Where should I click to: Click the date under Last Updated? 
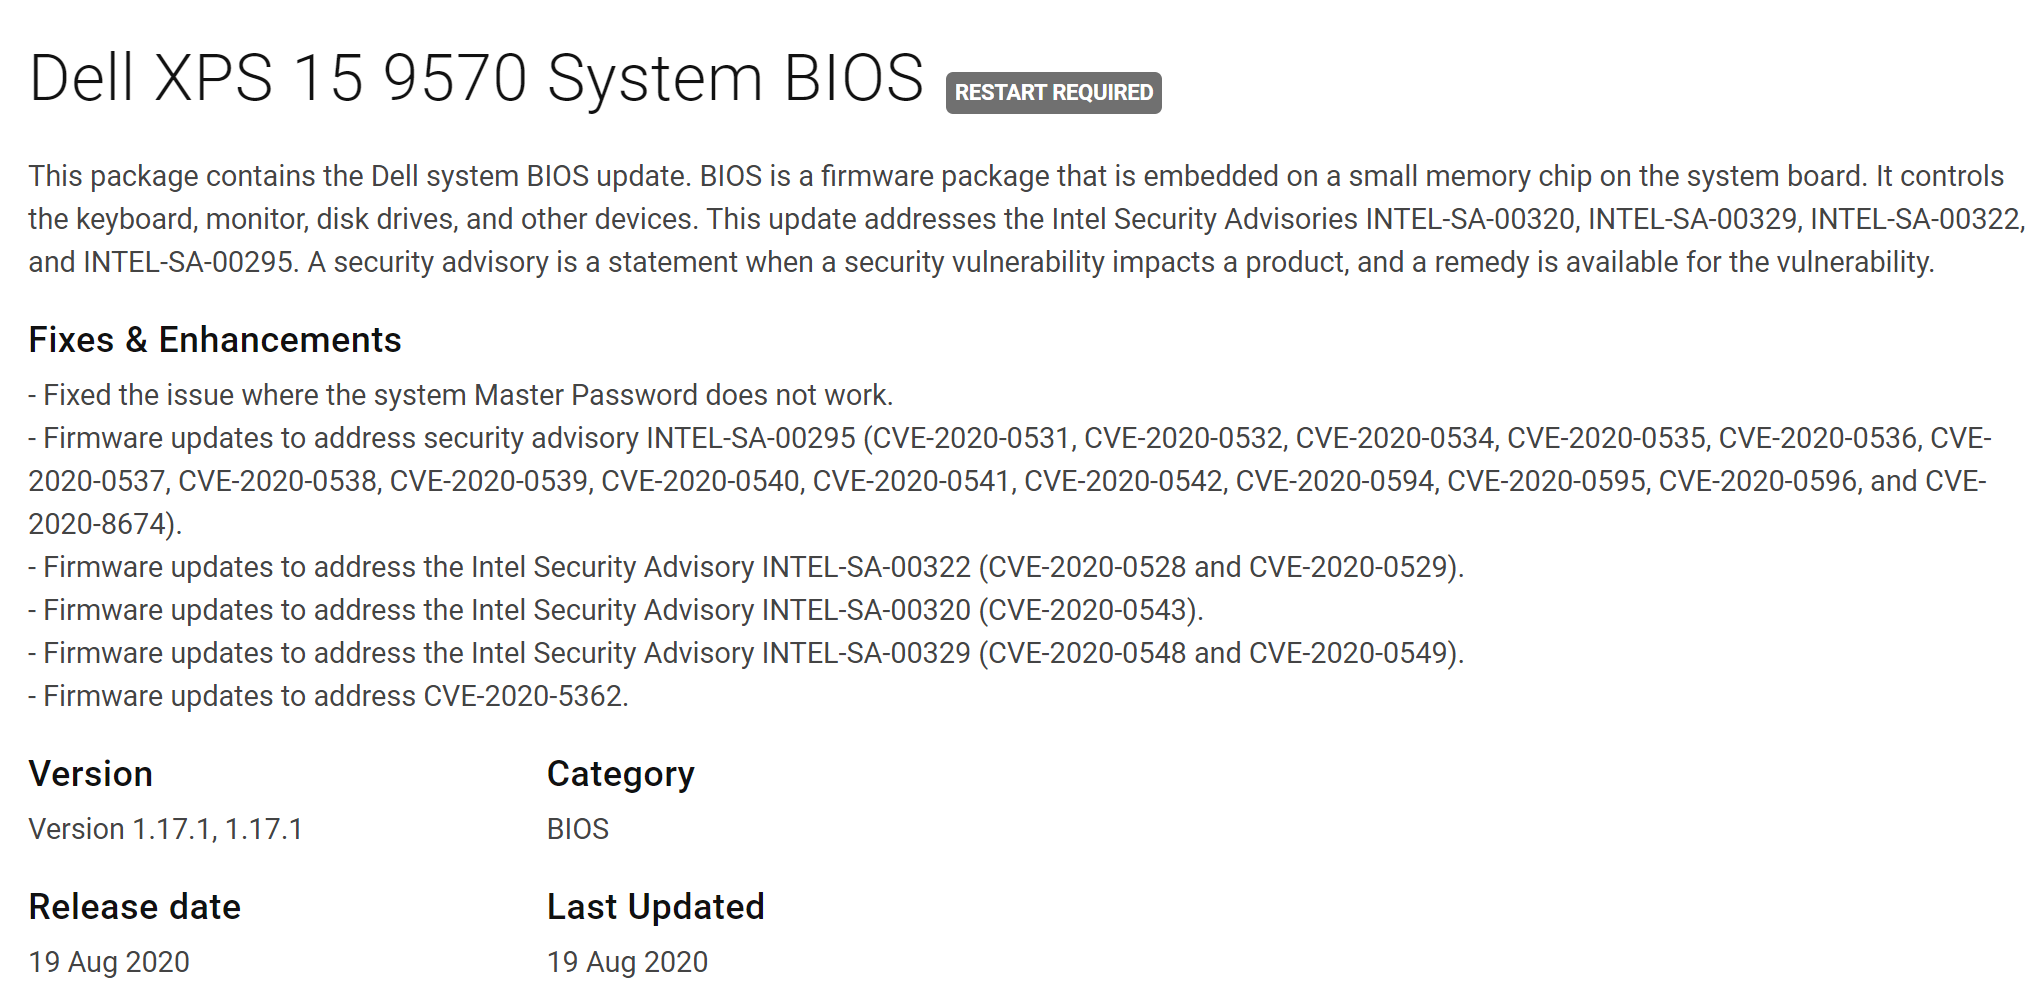627,962
